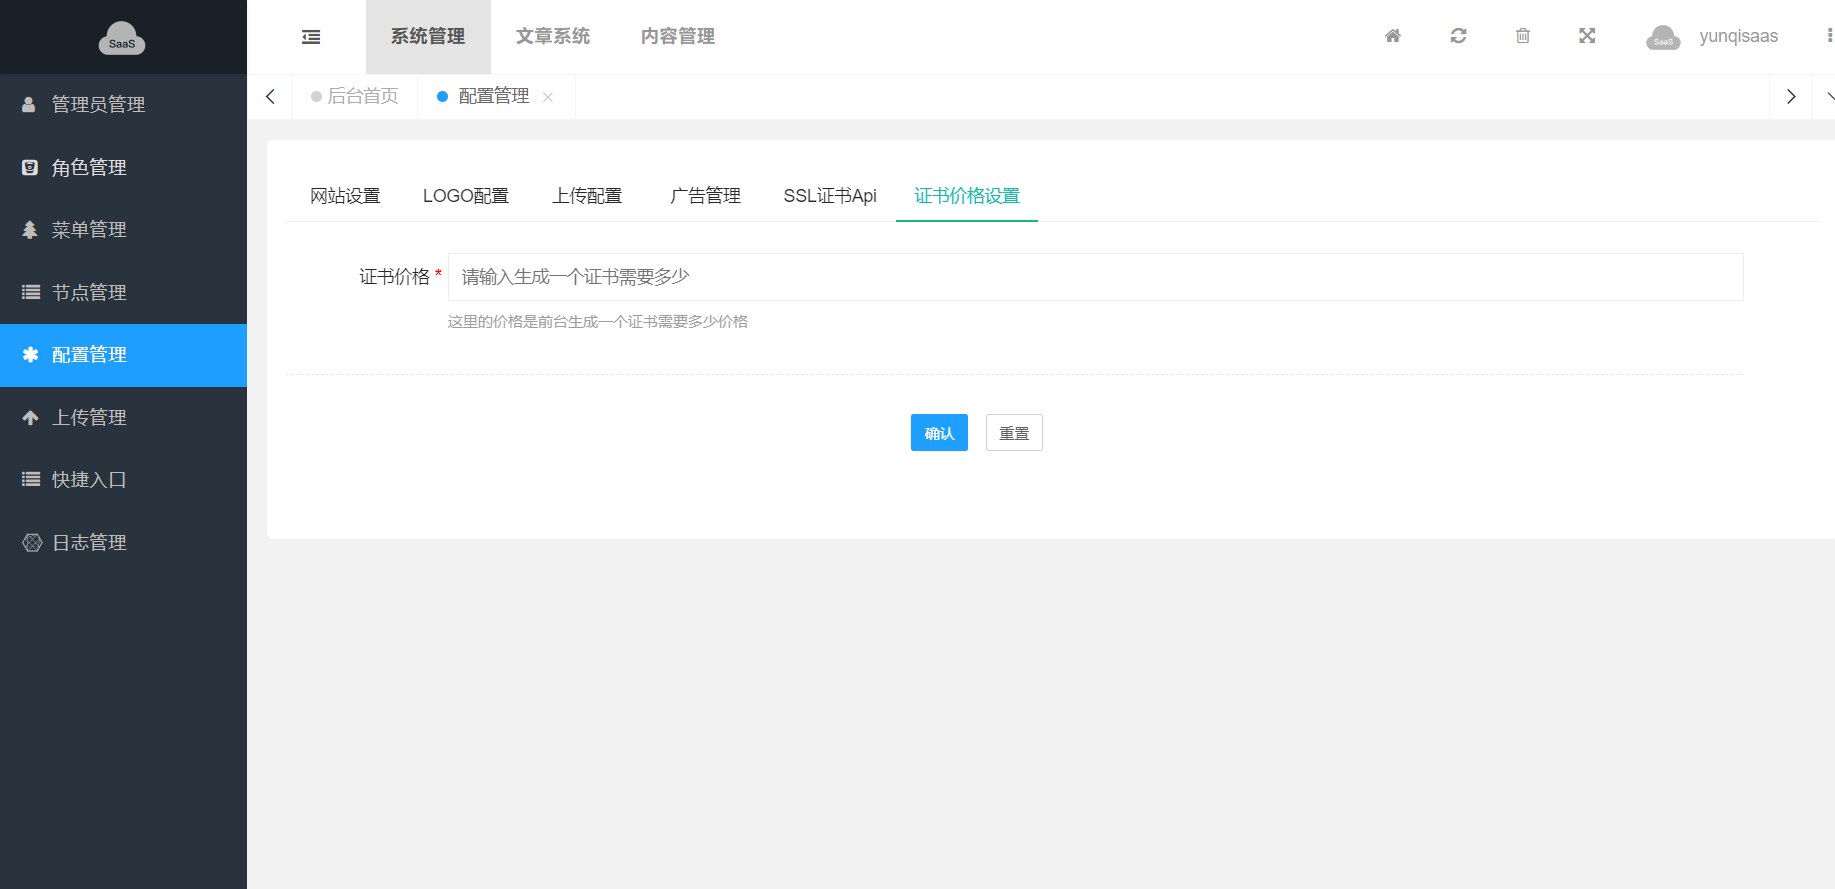Select the 证书价格设置 tab
The height and width of the screenshot is (889, 1835).
967,196
